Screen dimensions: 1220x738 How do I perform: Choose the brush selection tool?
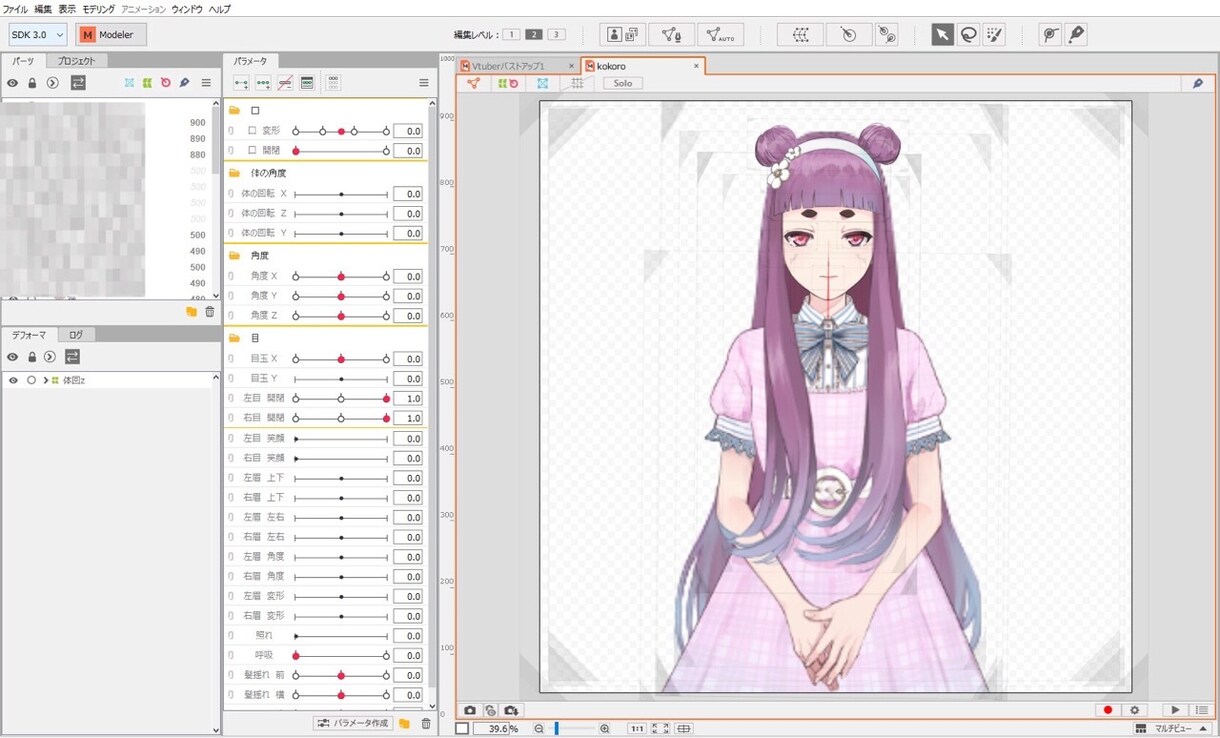[x=994, y=35]
